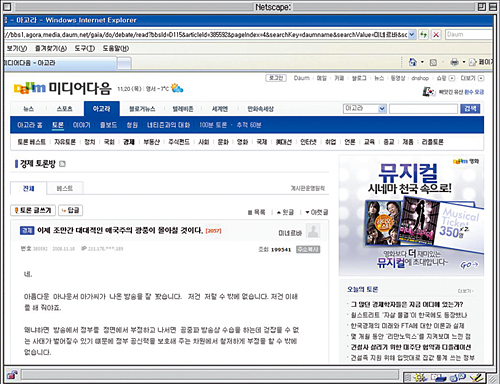Click 네티즌과의 대화 in blue bar
500x384 pixels.
(x=168, y=125)
